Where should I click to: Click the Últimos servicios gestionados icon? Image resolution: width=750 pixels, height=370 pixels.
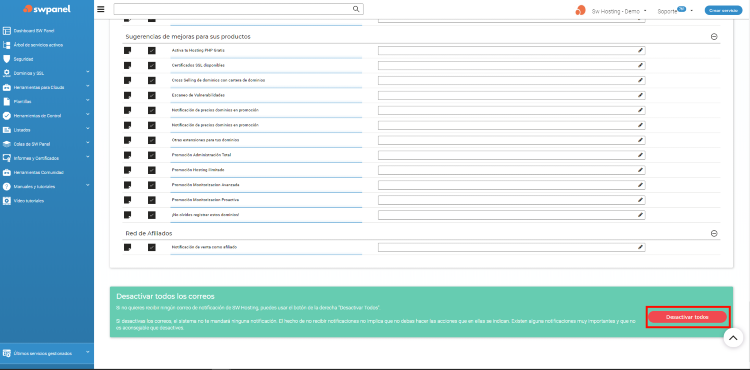point(7,353)
